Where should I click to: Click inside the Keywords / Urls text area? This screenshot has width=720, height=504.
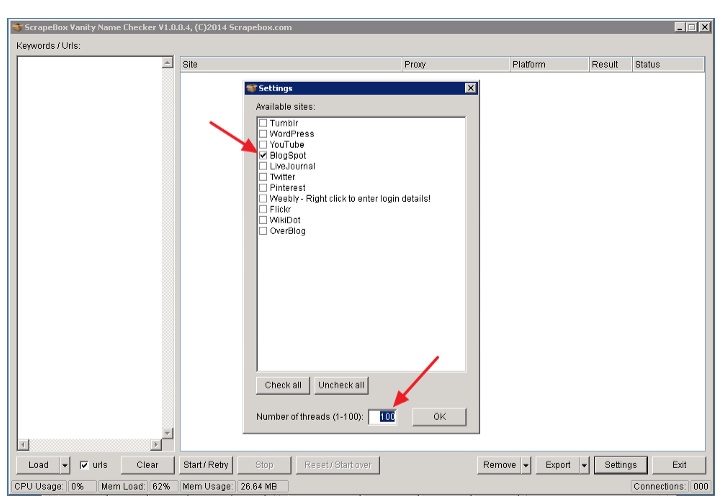click(90, 248)
